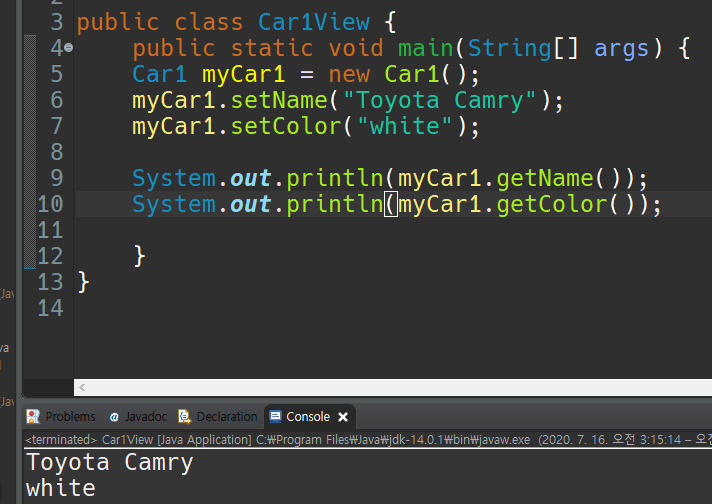Click getColor() on line 10
This screenshot has height=504, width=712.
(x=565, y=204)
